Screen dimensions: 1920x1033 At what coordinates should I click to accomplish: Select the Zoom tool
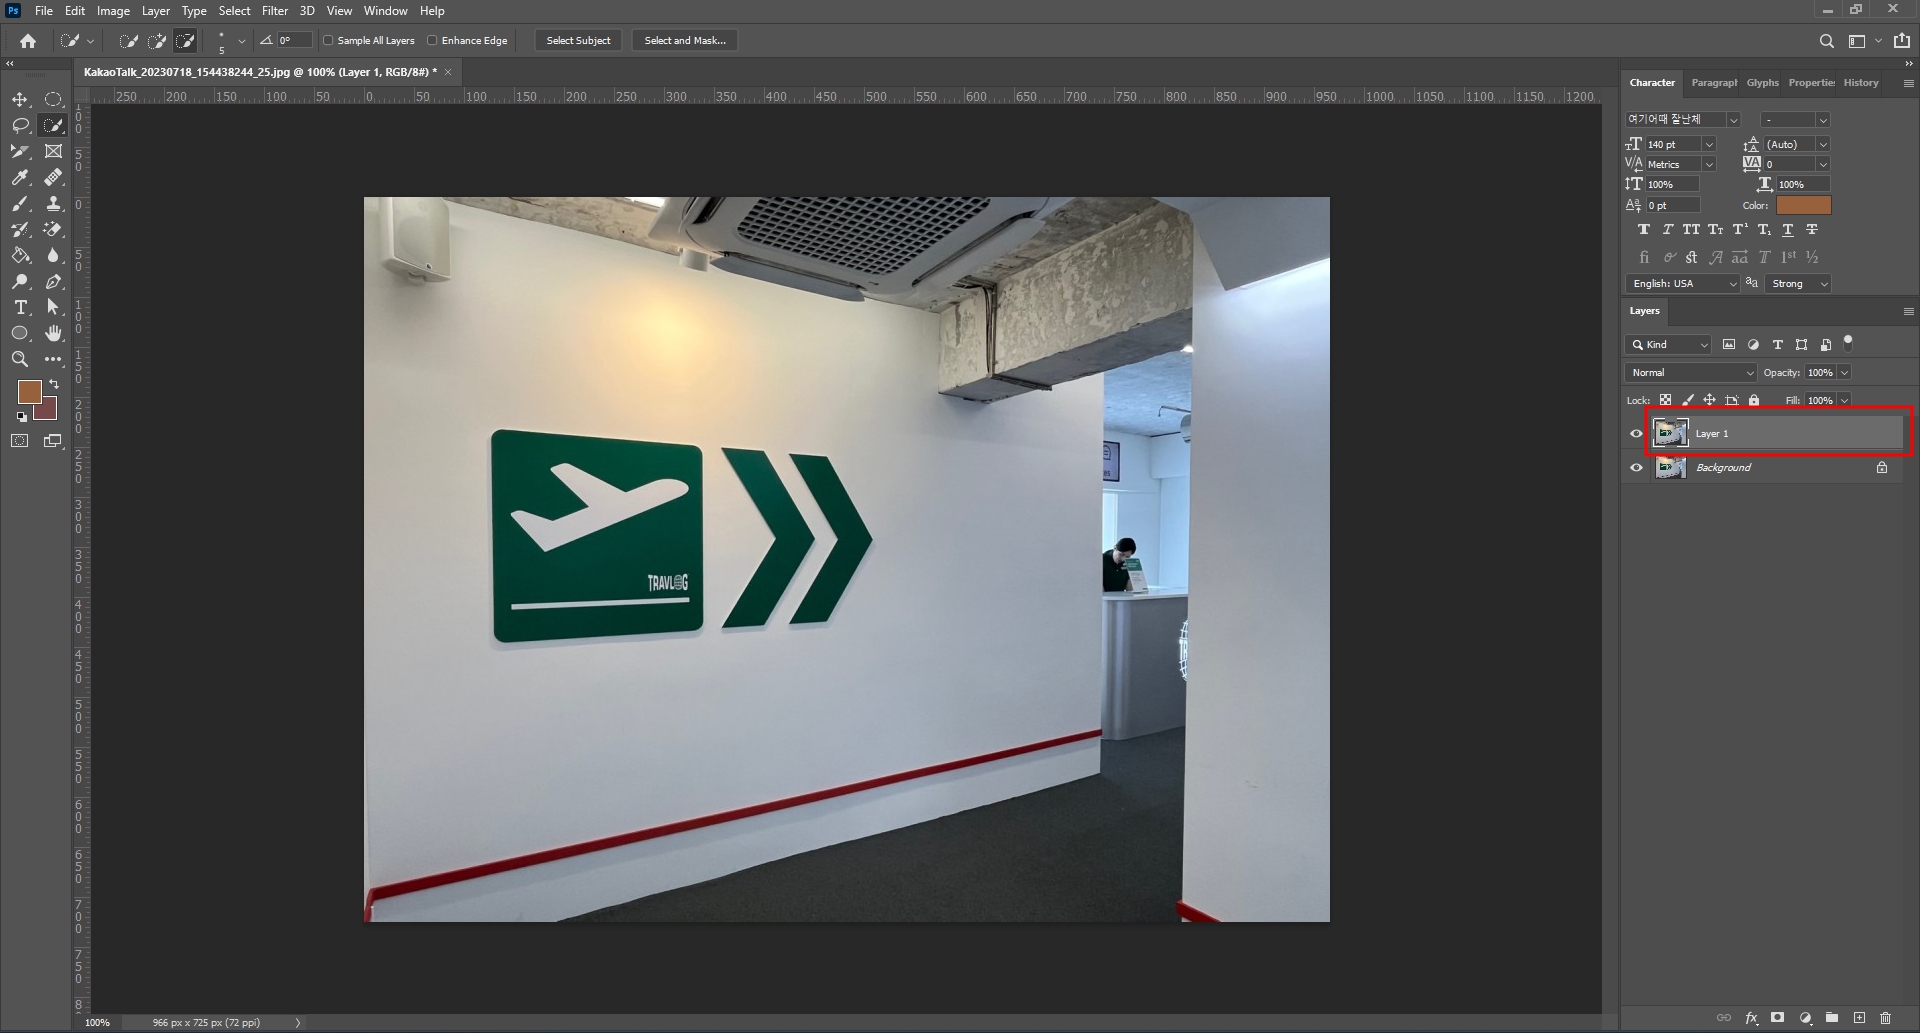(x=20, y=359)
